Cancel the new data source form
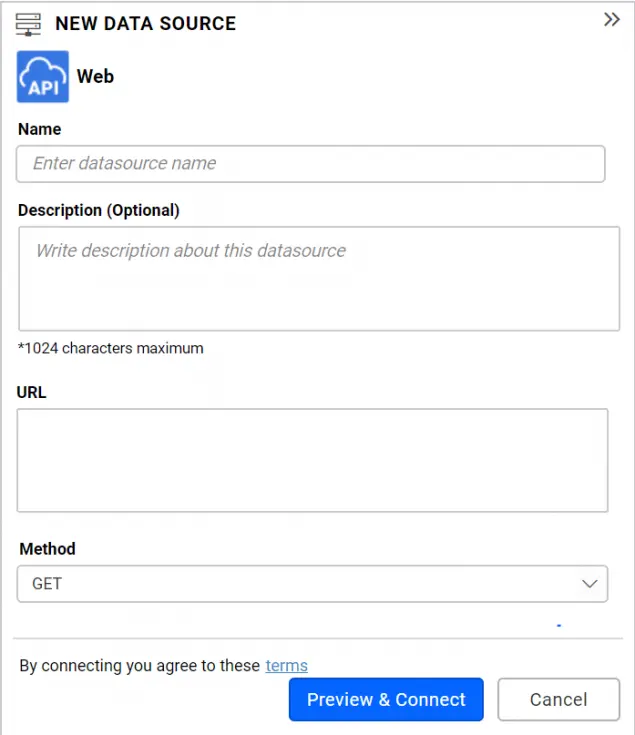The height and width of the screenshot is (735, 635). (x=558, y=700)
